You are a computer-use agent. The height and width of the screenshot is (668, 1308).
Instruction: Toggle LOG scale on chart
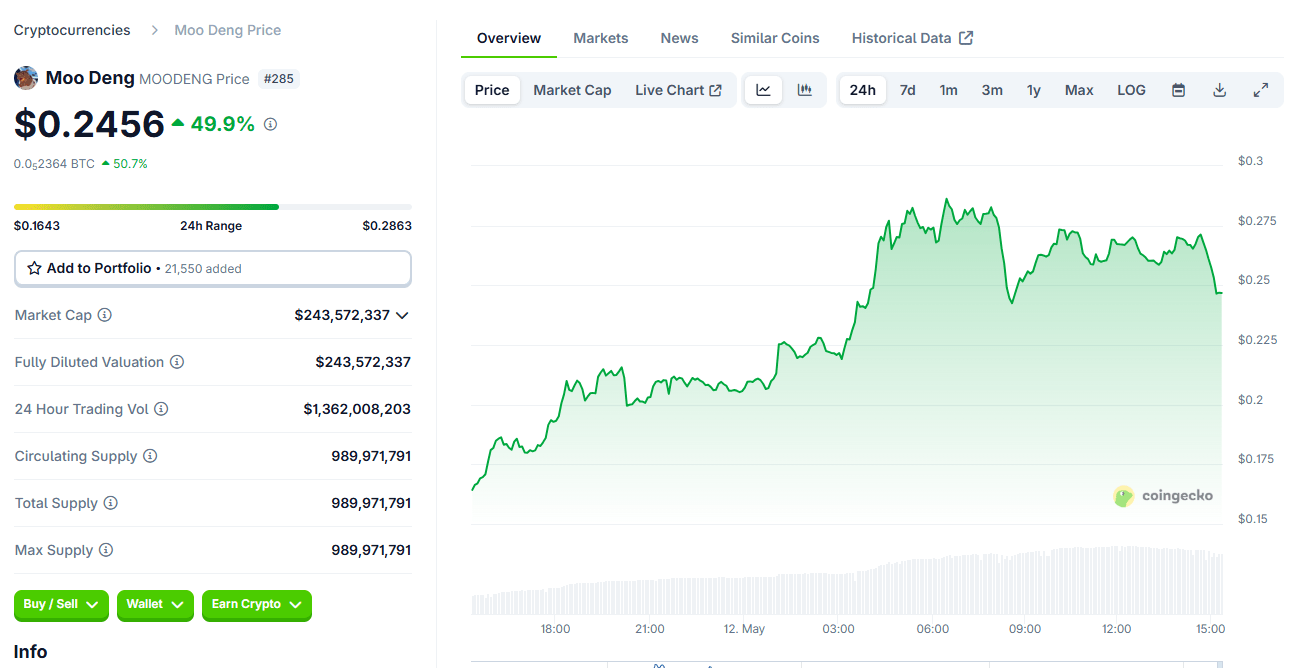pyautogui.click(x=1131, y=90)
